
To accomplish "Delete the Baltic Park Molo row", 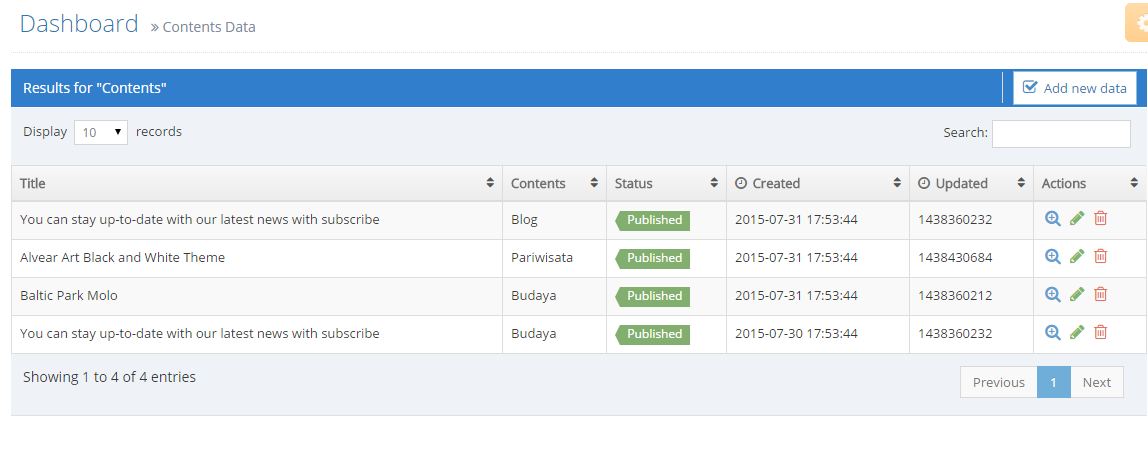I will (x=1100, y=294).
